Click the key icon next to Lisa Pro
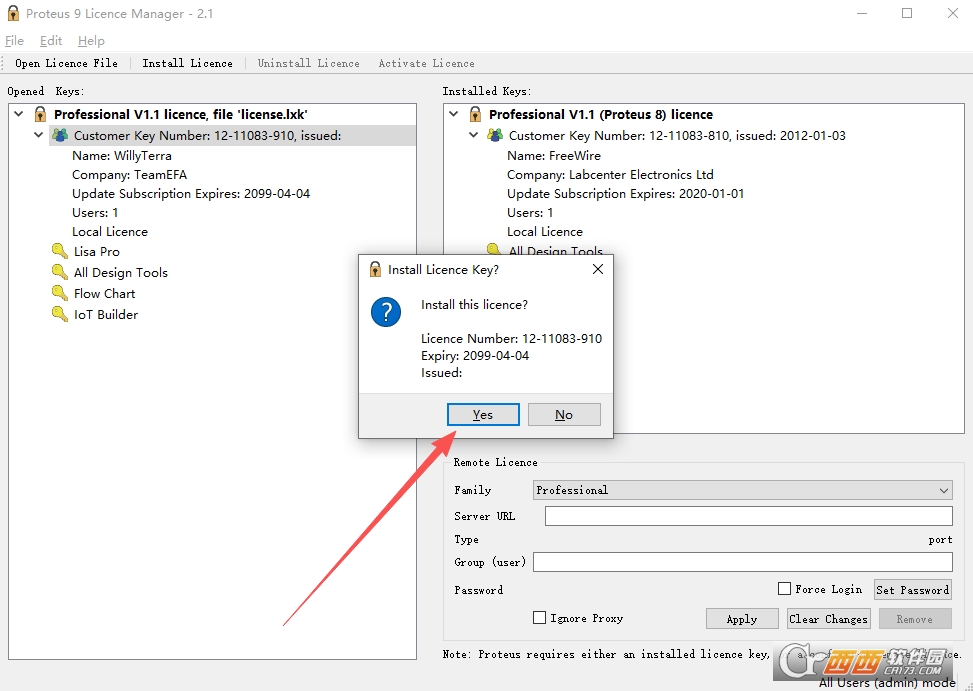The width and height of the screenshot is (973, 691). pos(60,251)
